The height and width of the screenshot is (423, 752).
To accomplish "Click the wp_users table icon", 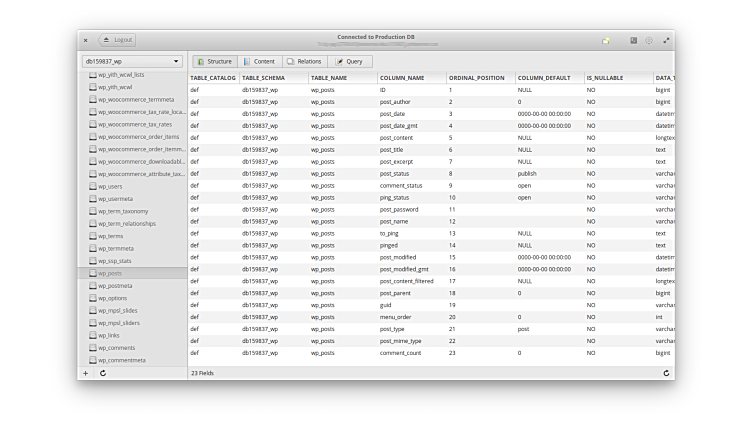I will 93,186.
